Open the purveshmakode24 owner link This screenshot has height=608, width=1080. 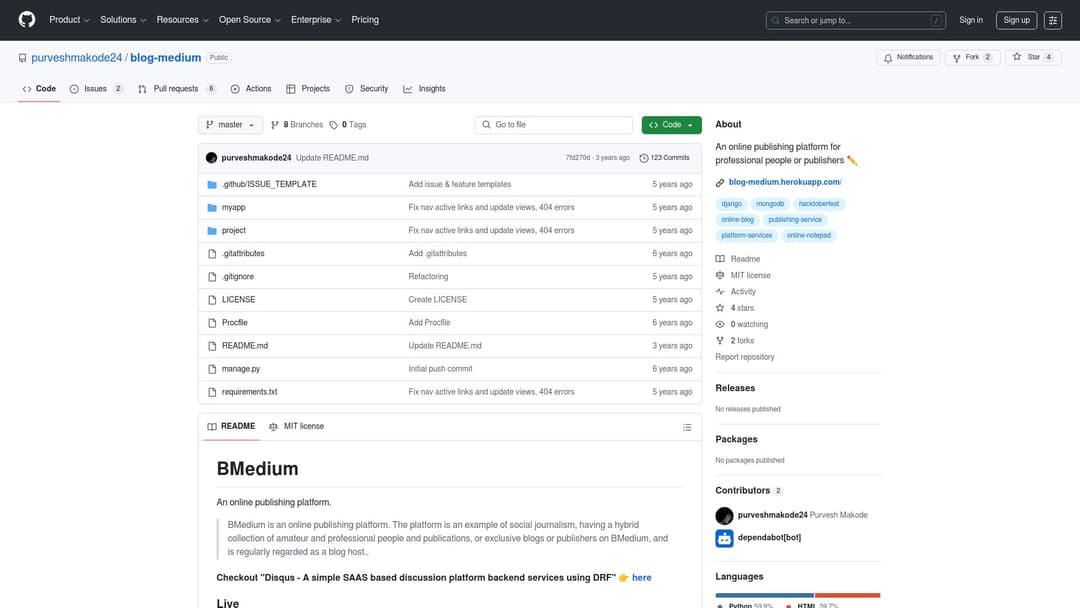click(x=76, y=58)
